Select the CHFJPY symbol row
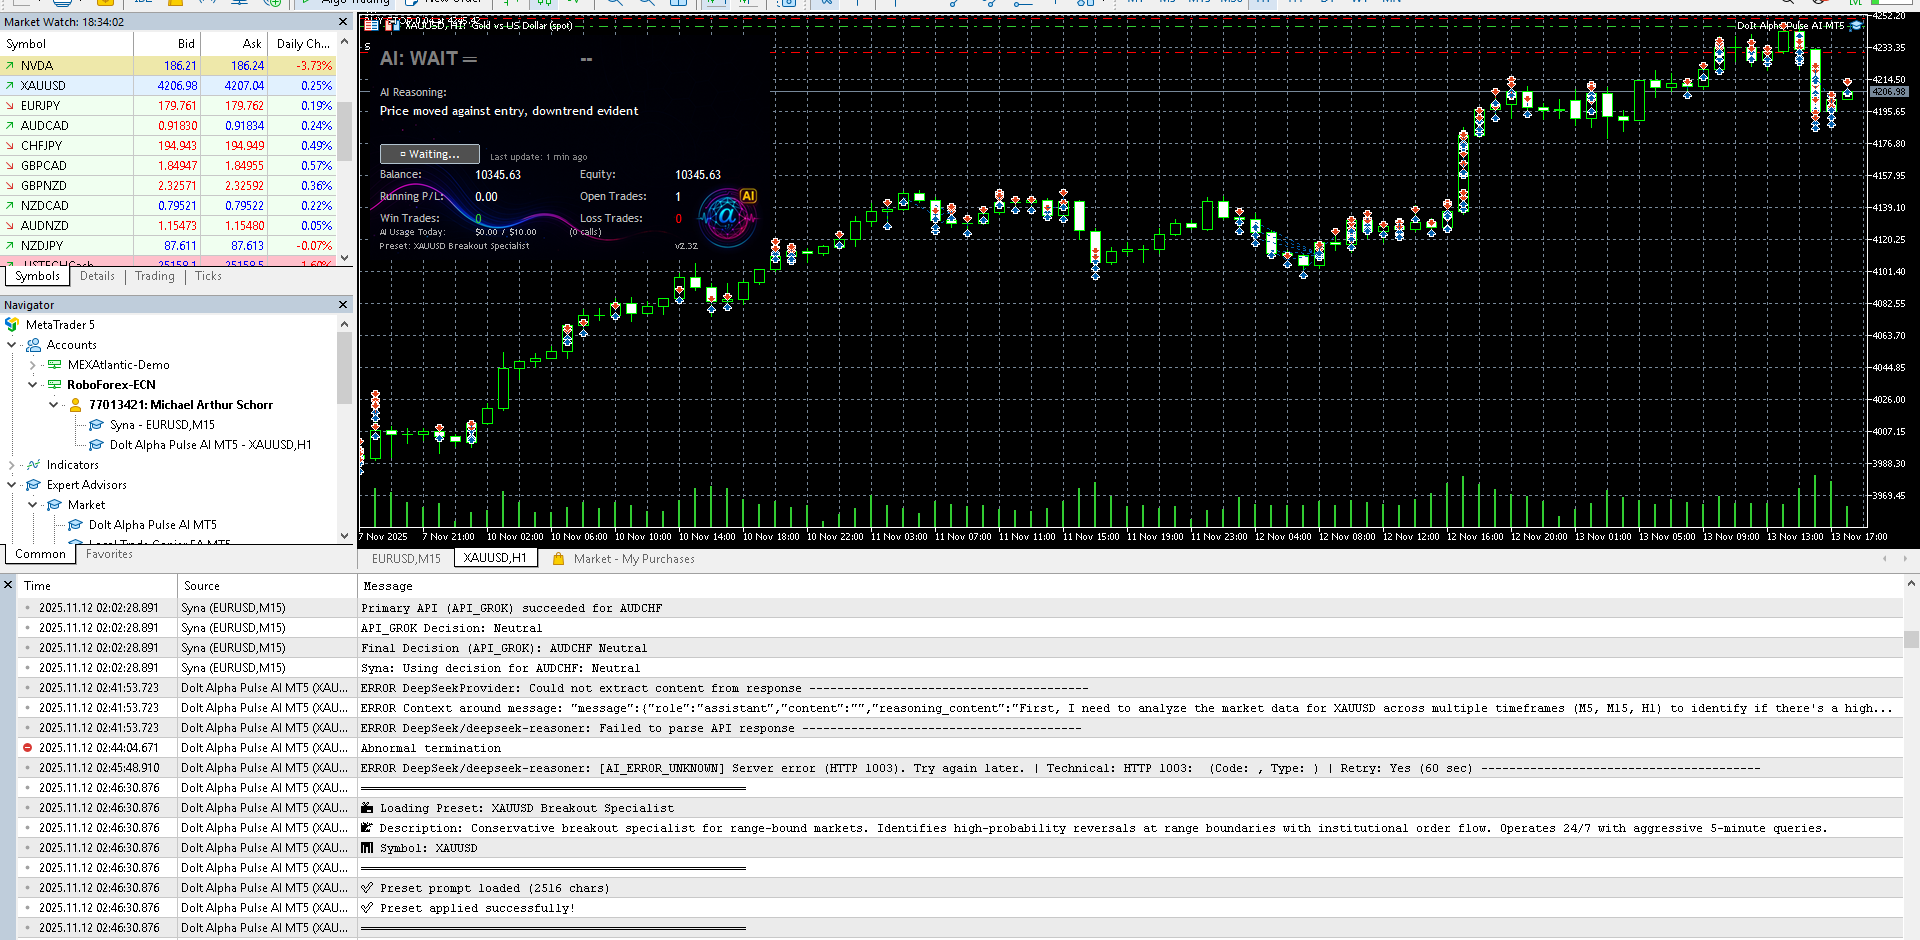 (x=168, y=146)
